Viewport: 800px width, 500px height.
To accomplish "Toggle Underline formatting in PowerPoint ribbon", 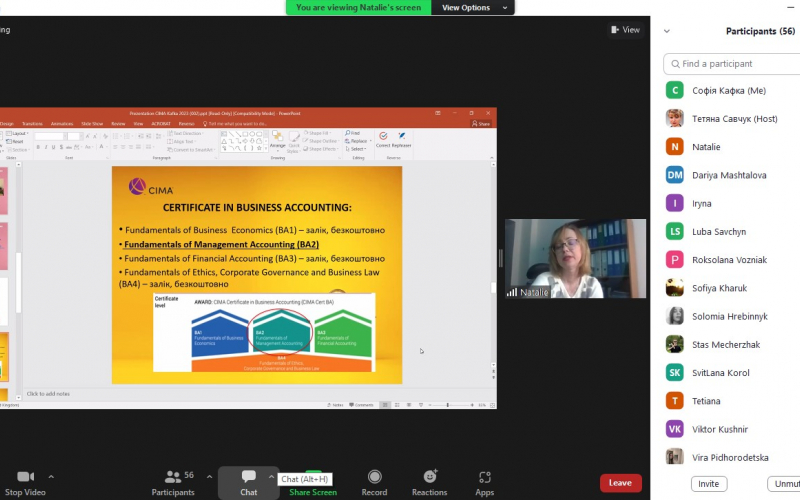I will (53, 147).
